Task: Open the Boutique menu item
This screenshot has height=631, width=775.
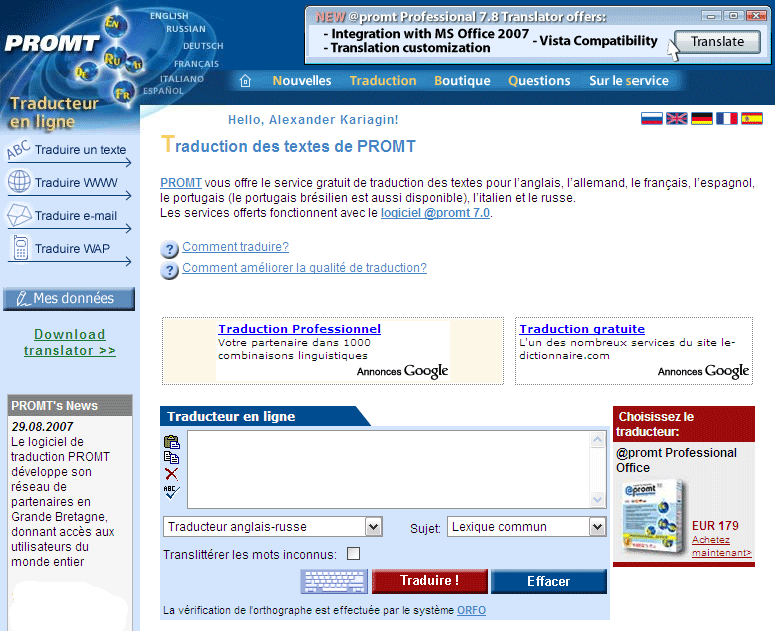Action: pos(462,81)
